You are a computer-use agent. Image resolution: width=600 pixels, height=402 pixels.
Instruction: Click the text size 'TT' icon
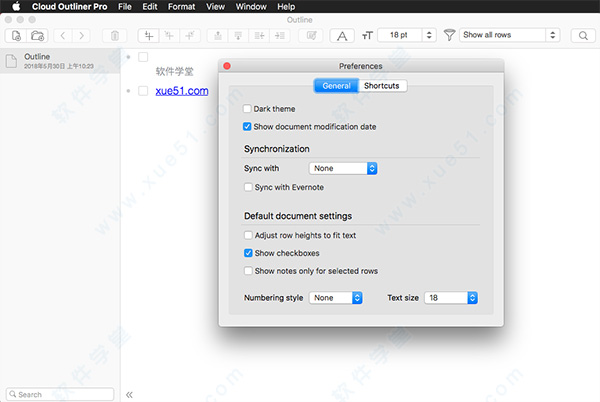point(367,36)
